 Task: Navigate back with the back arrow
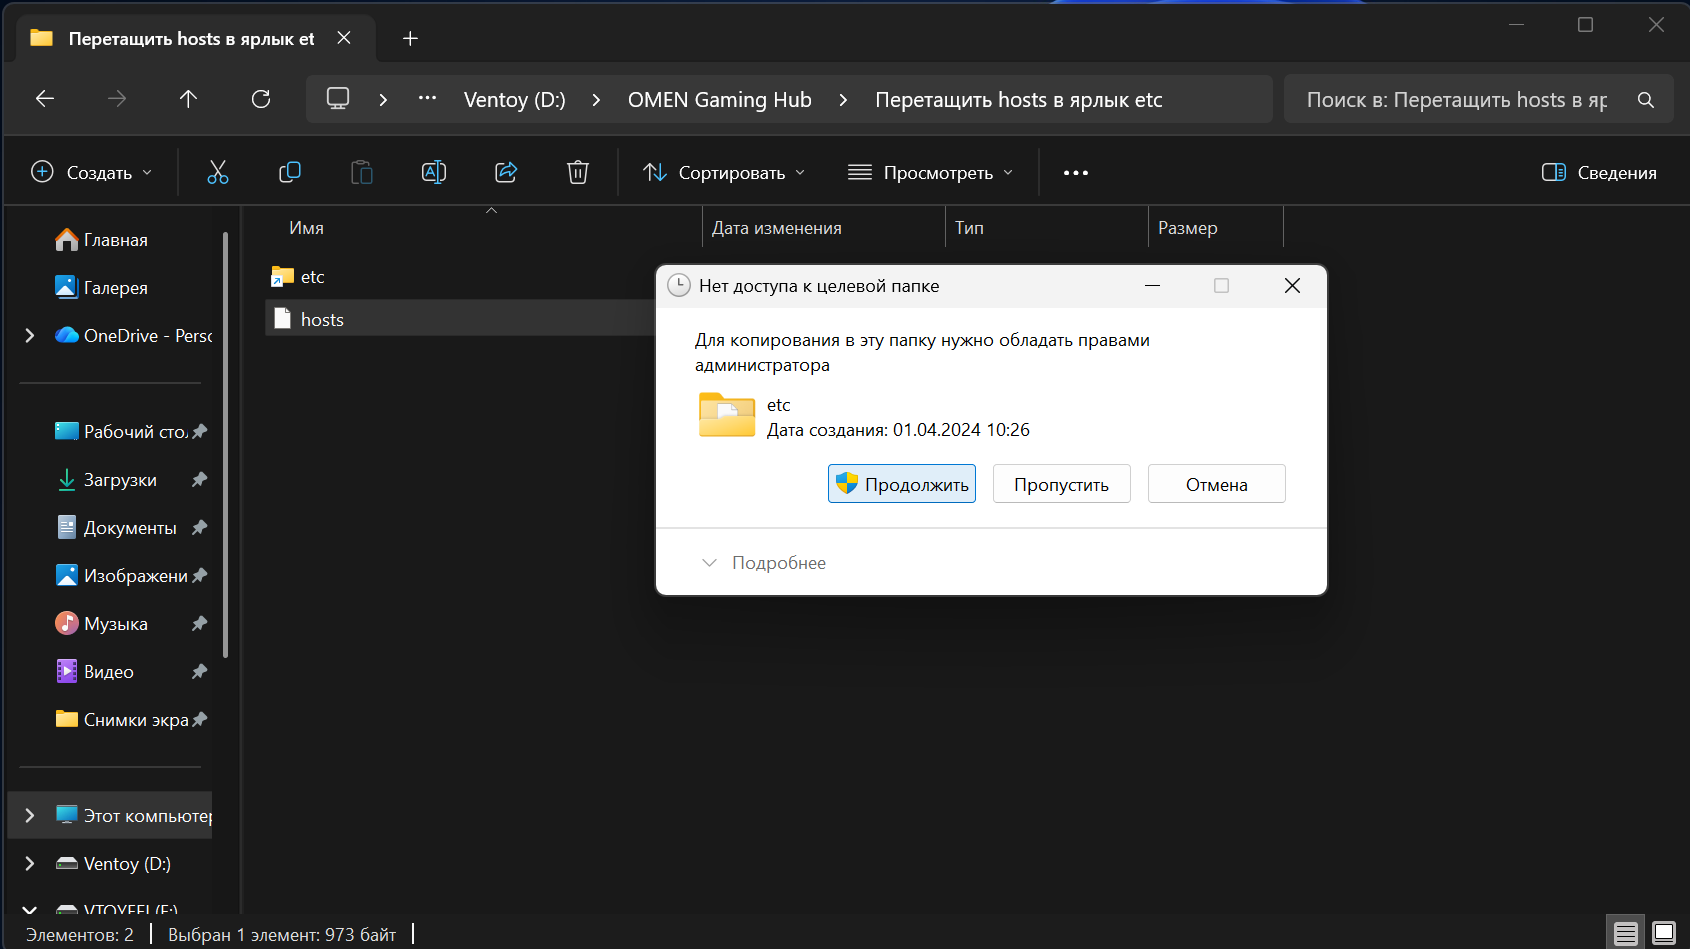pos(45,99)
